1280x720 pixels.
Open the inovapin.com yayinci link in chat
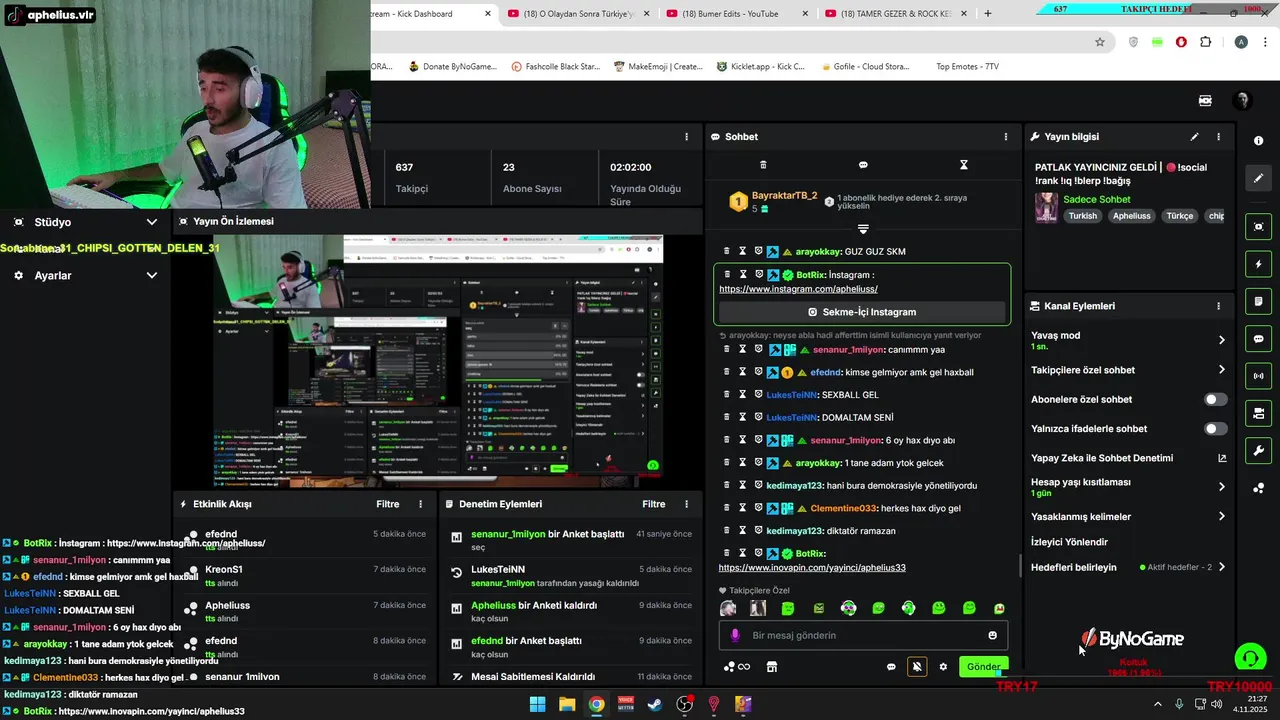tap(812, 568)
